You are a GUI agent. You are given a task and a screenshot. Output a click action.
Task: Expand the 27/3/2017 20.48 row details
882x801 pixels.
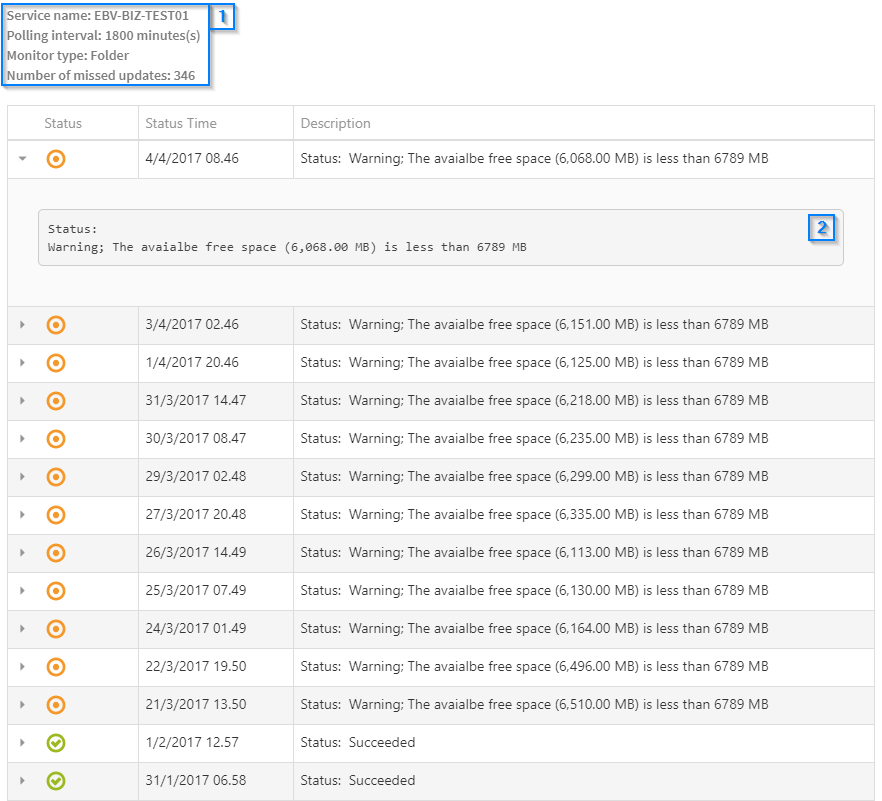(22, 515)
